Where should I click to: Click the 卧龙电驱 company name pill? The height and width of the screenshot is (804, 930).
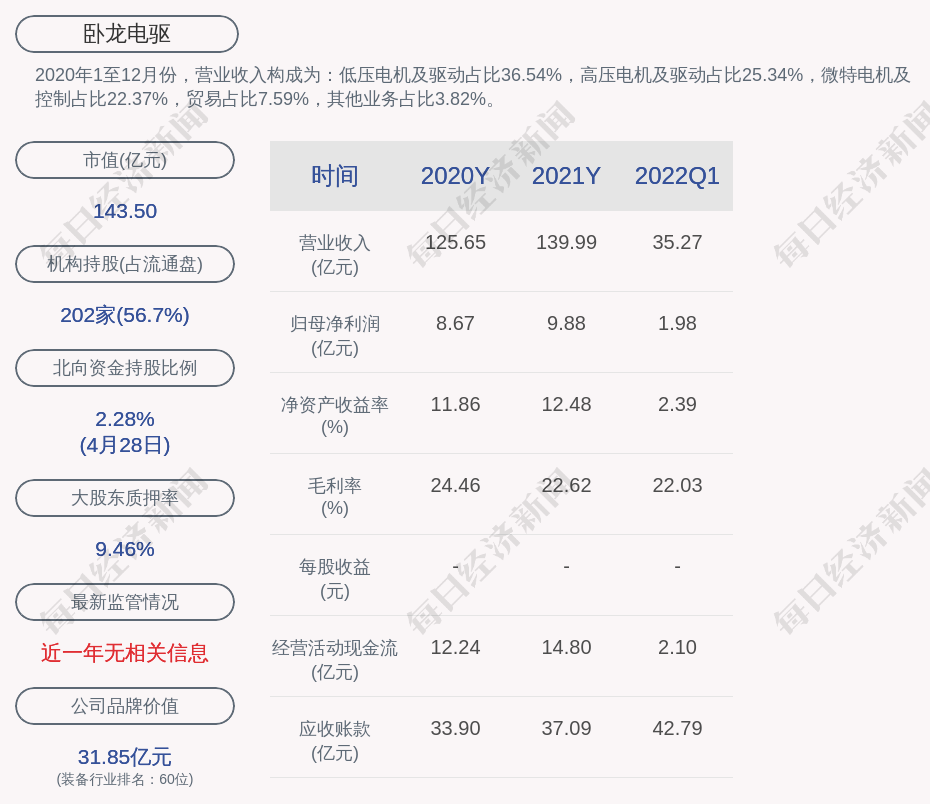pyautogui.click(x=127, y=34)
